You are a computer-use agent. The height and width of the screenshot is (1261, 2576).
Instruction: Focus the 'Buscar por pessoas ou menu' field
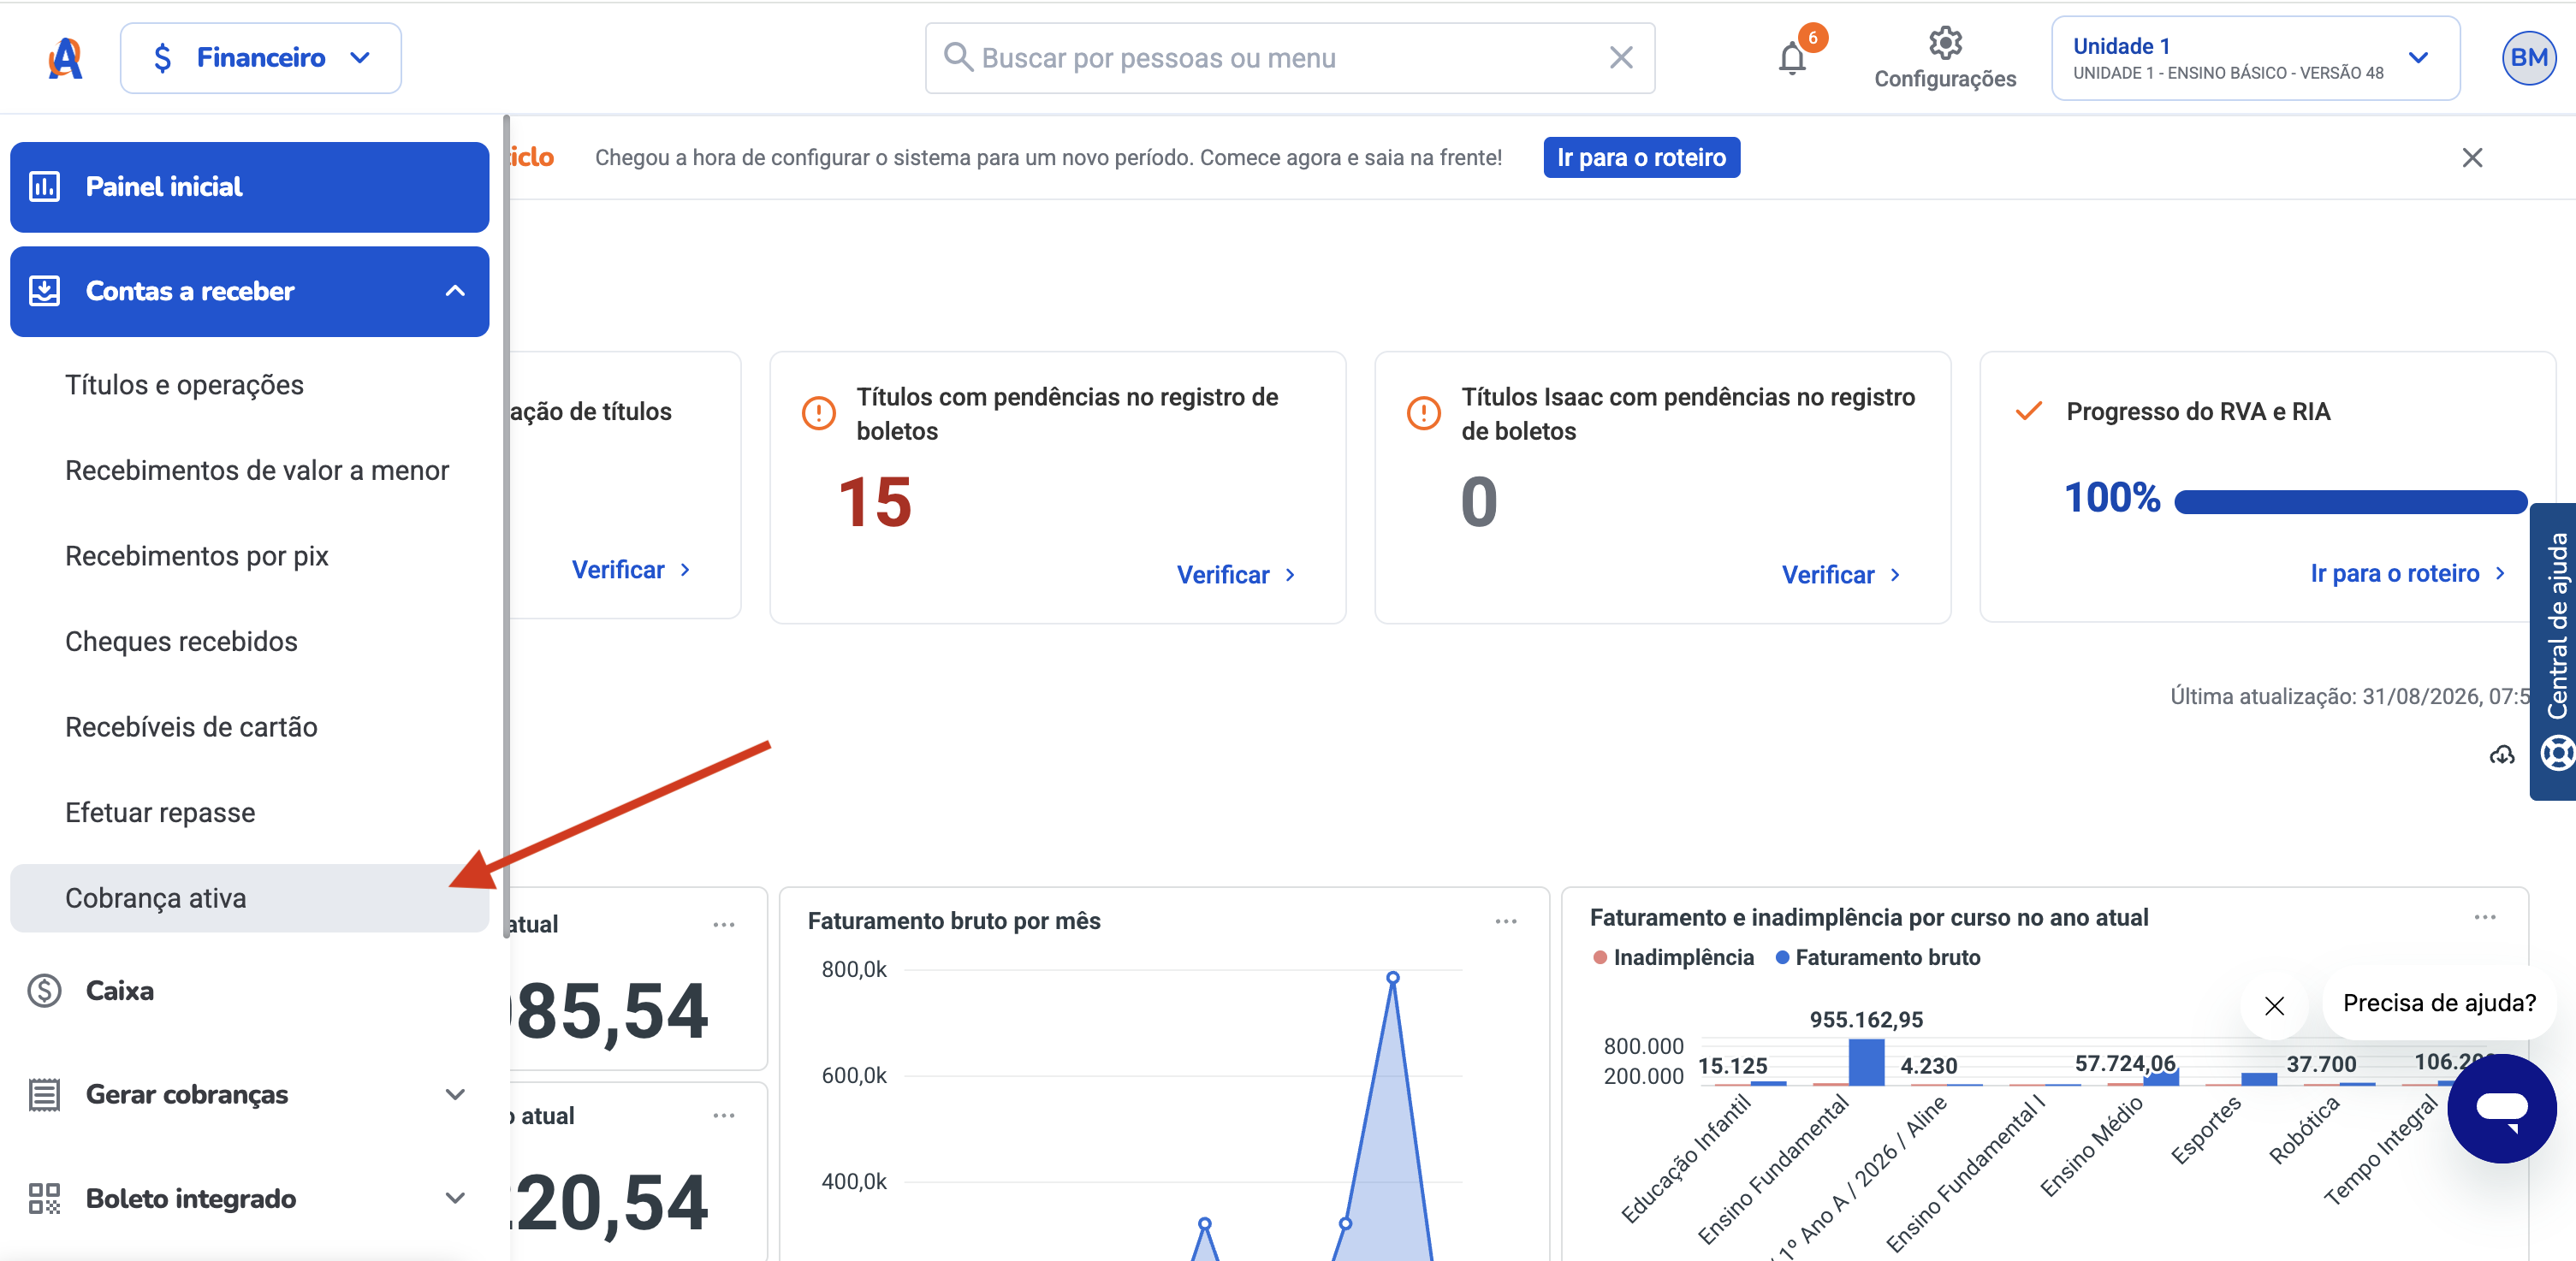point(1289,58)
